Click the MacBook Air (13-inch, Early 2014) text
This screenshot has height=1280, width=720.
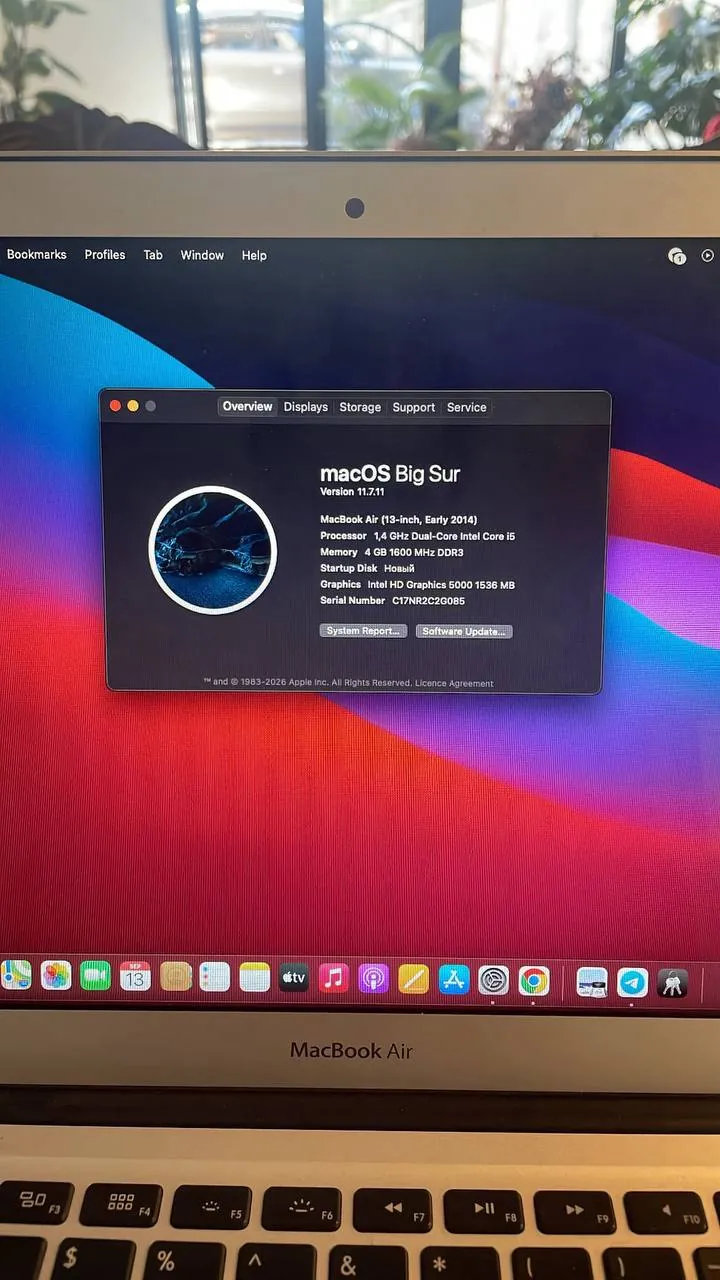tap(398, 520)
